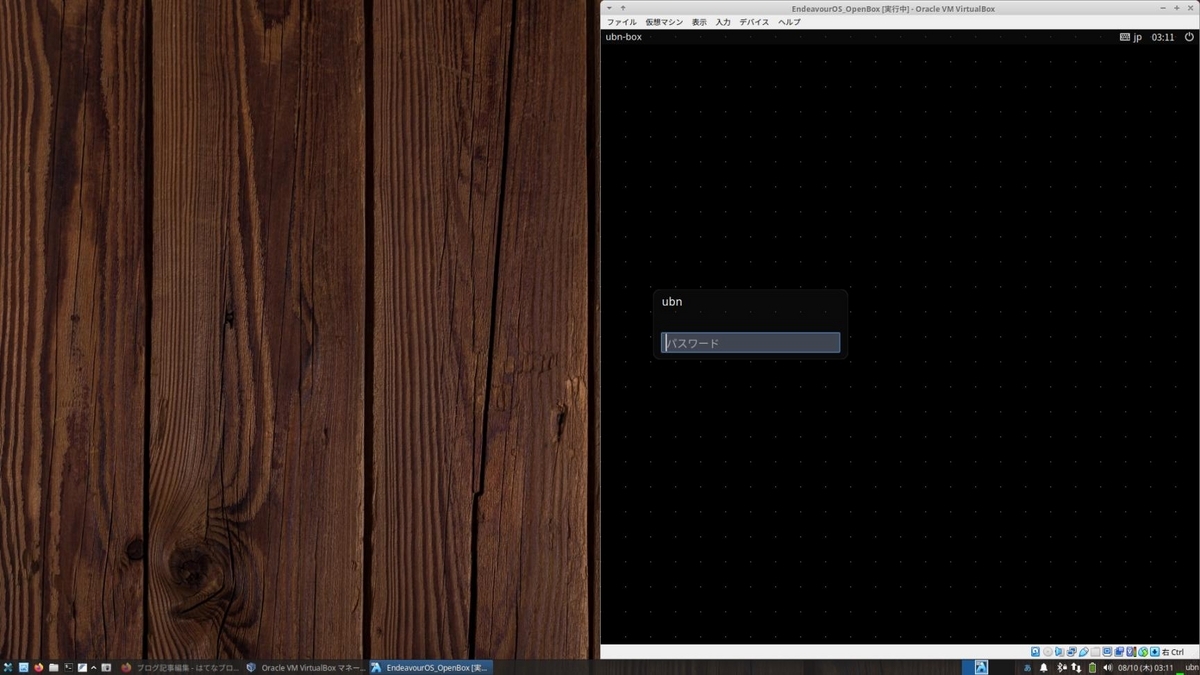
Task: Click the hard disk activity indicator in VM statusbar
Action: pos(1035,652)
